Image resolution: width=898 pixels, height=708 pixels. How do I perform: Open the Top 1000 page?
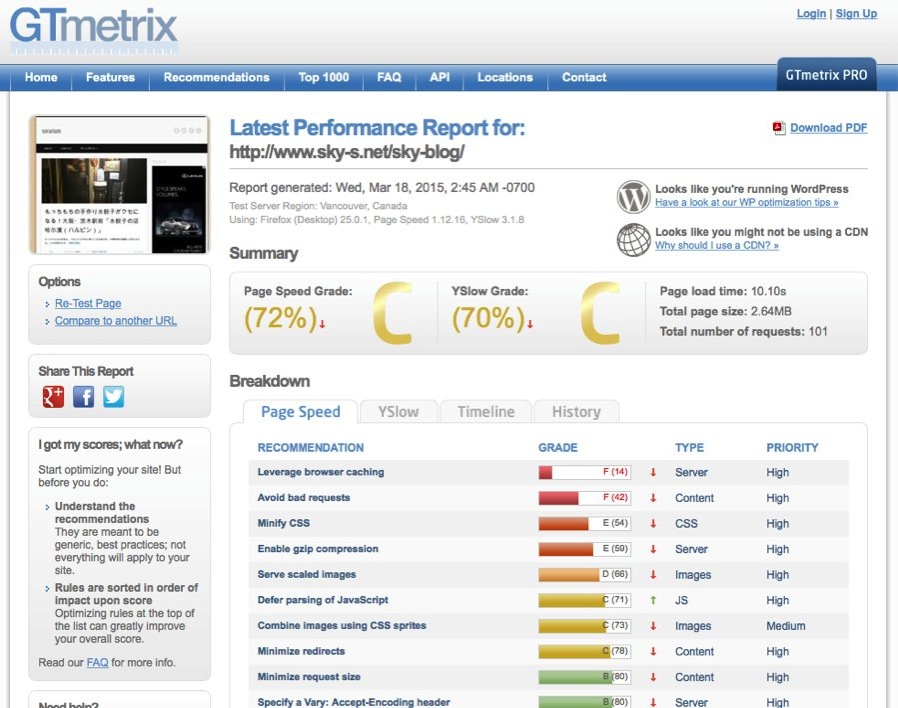coord(324,77)
